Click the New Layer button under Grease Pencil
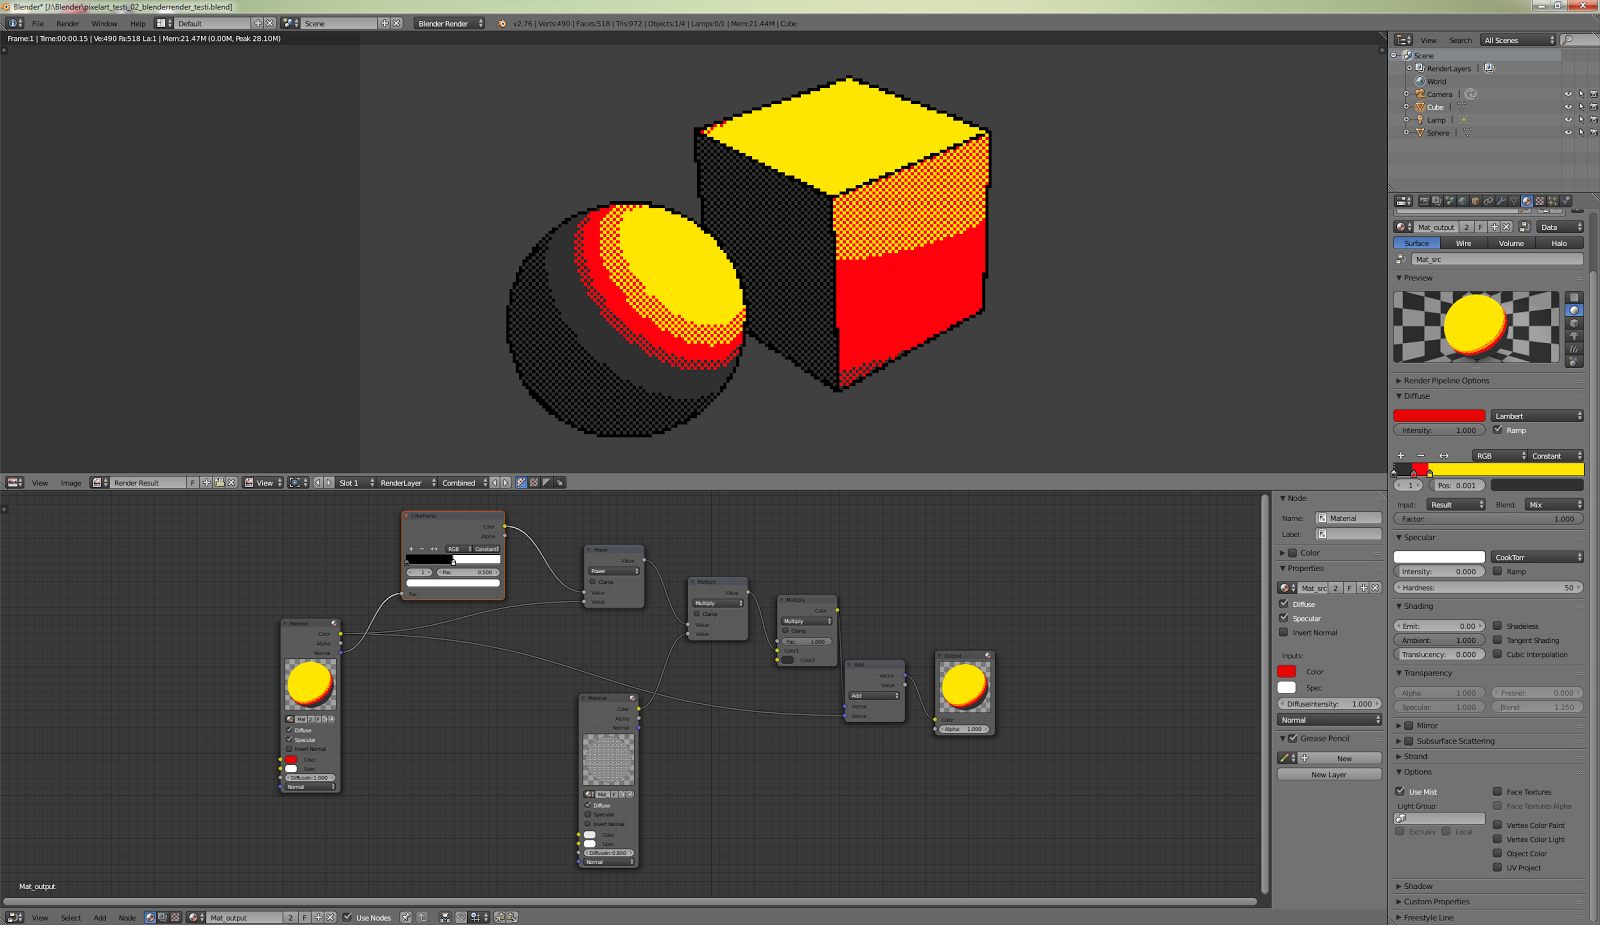This screenshot has height=925, width=1600. 1329,773
